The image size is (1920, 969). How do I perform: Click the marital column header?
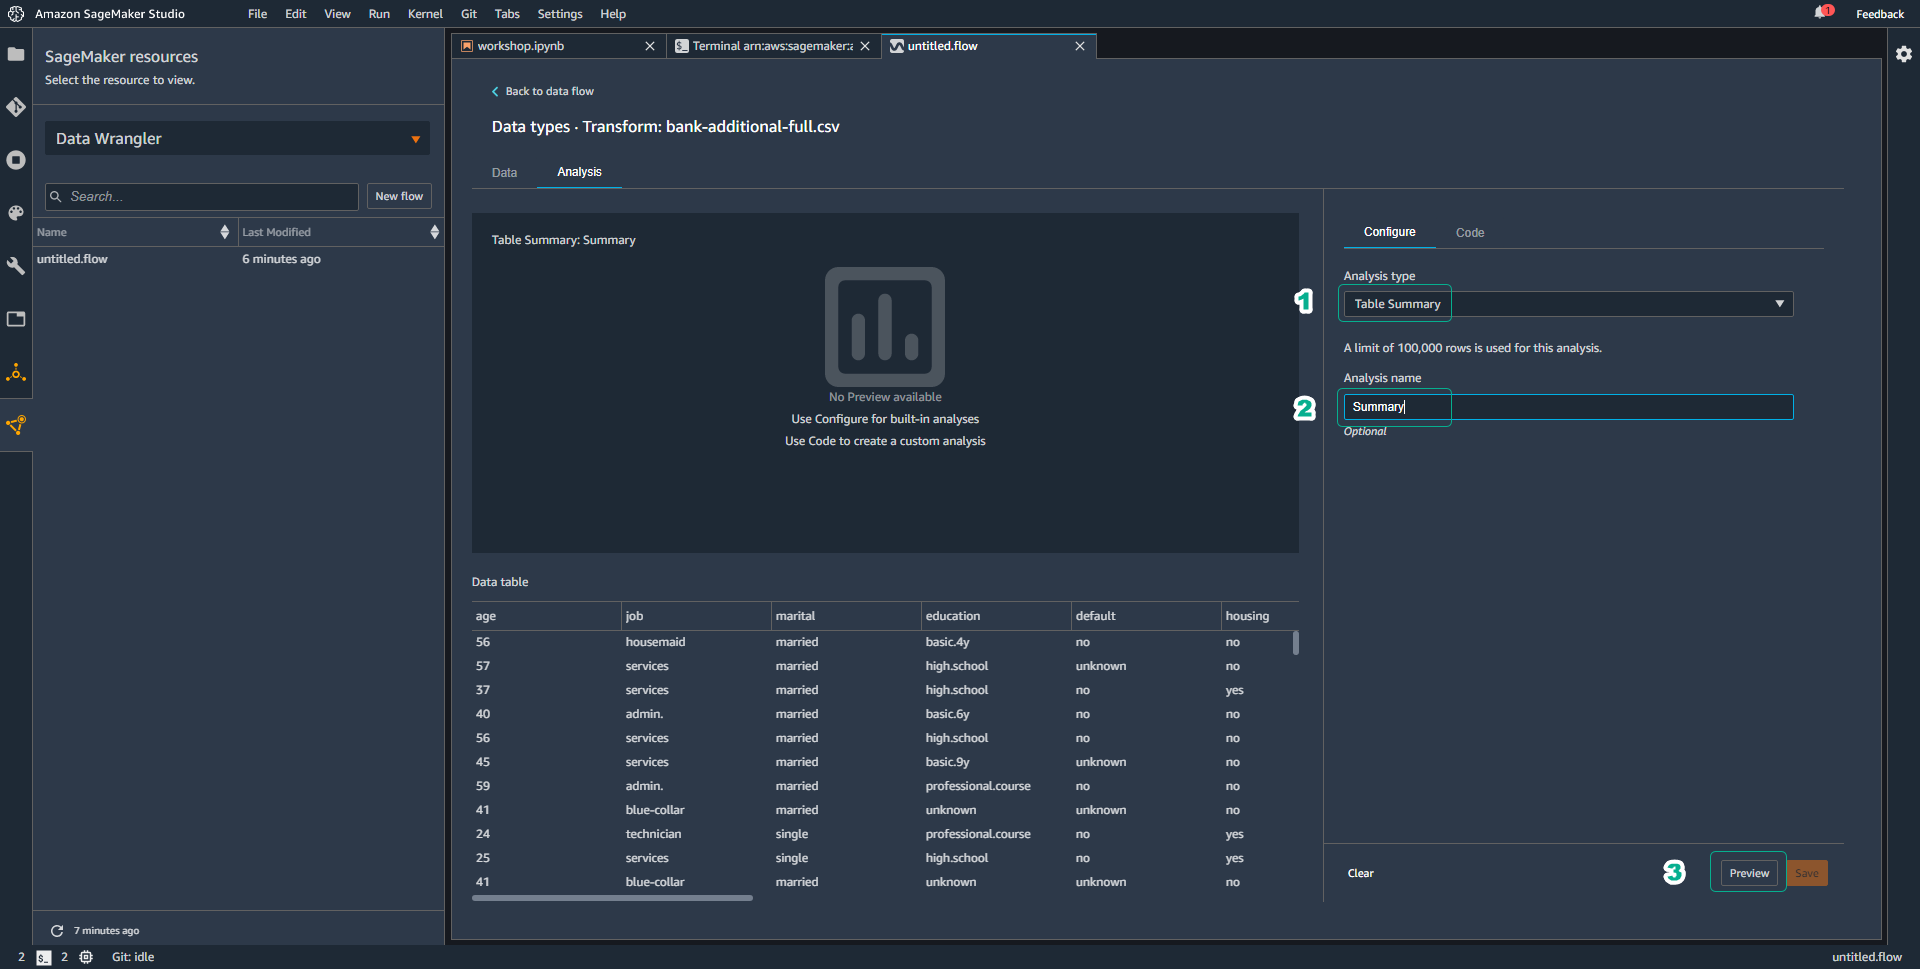846,616
